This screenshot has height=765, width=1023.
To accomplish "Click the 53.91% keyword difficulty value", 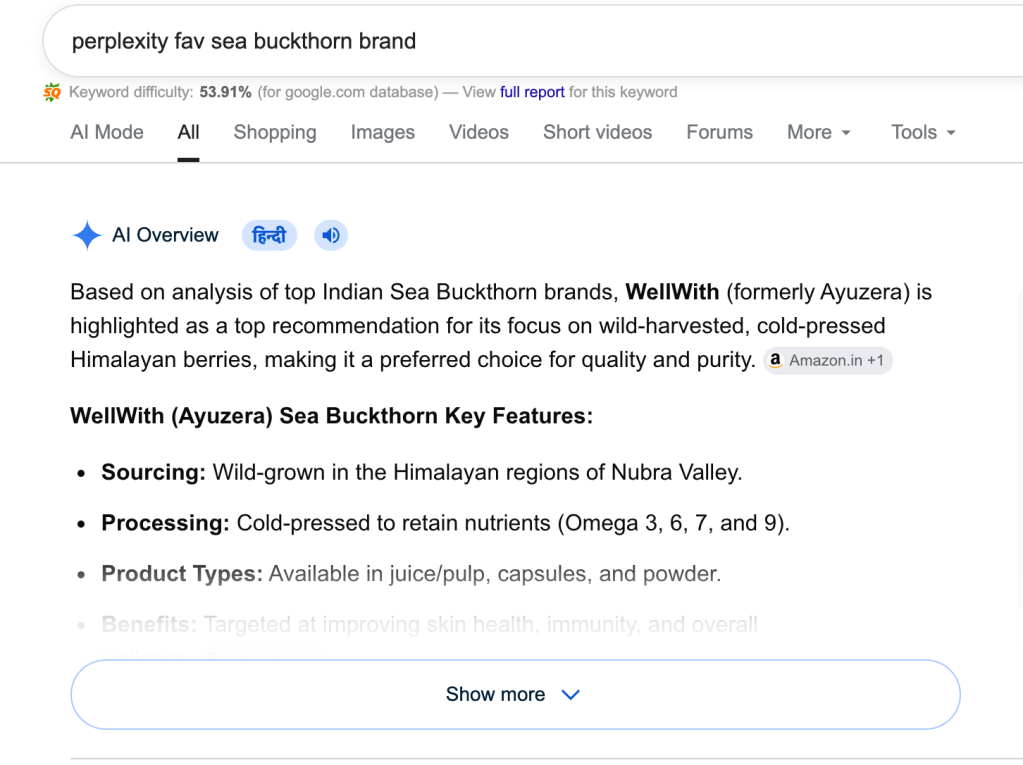I will click(x=225, y=92).
